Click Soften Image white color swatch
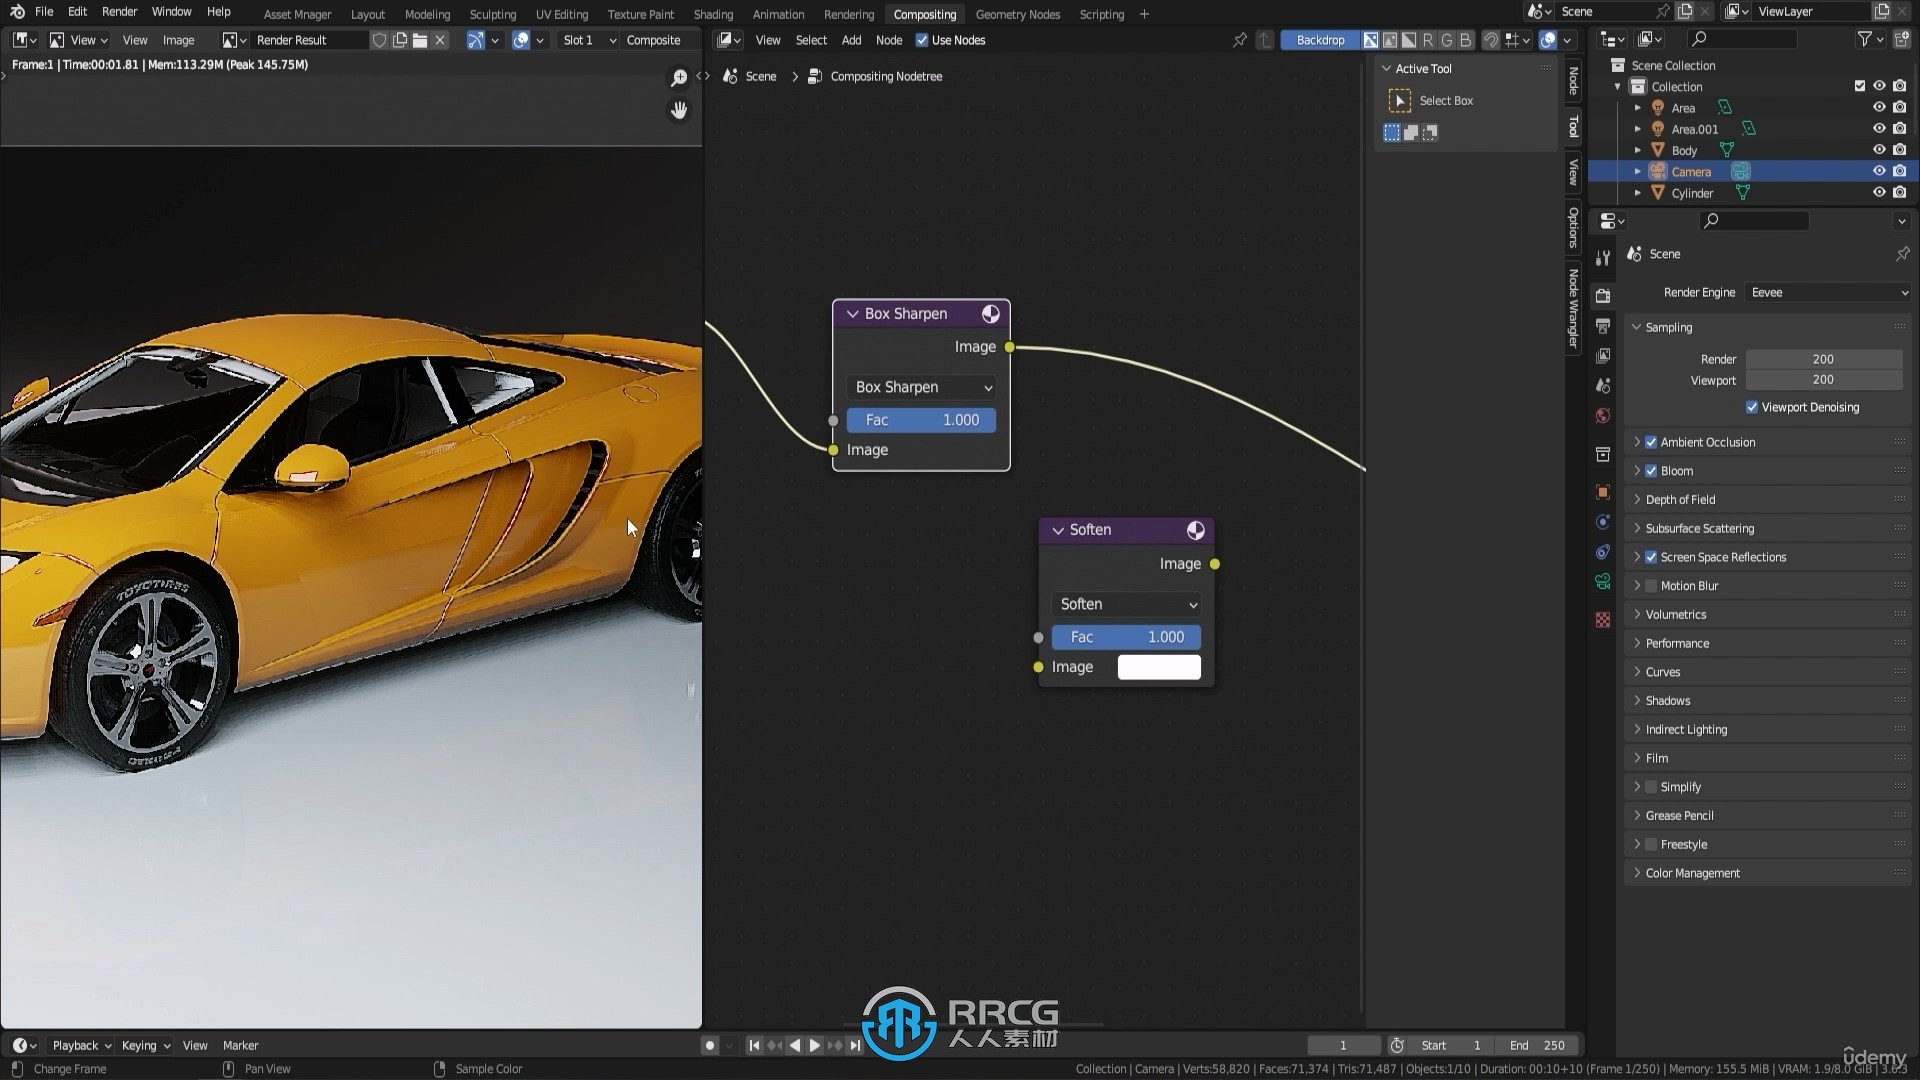The height and width of the screenshot is (1080, 1920). click(x=1159, y=667)
